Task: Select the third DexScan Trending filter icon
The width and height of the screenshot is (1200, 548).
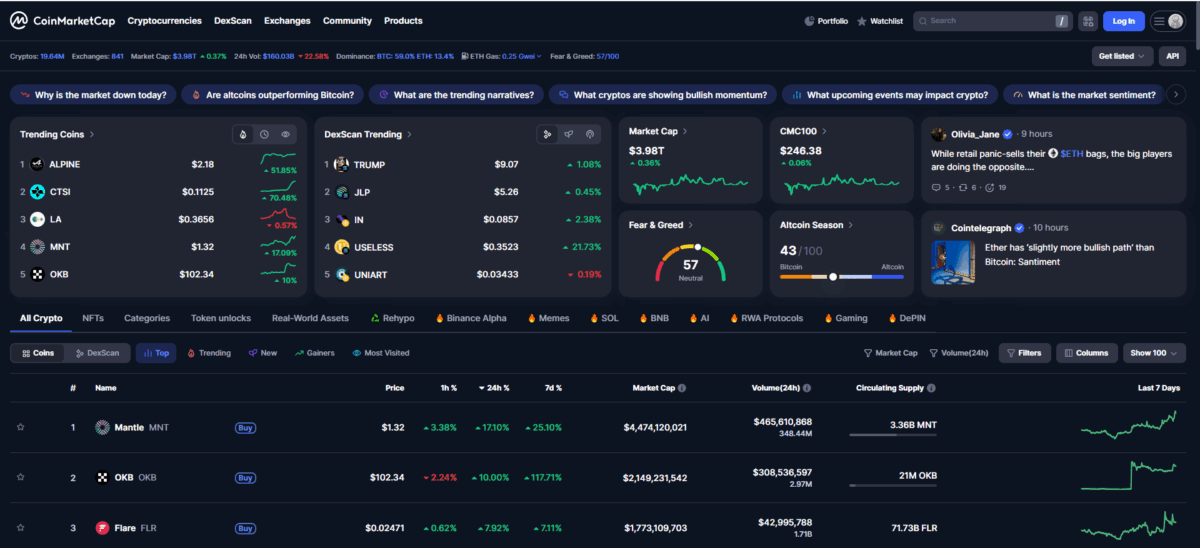Action: point(589,134)
